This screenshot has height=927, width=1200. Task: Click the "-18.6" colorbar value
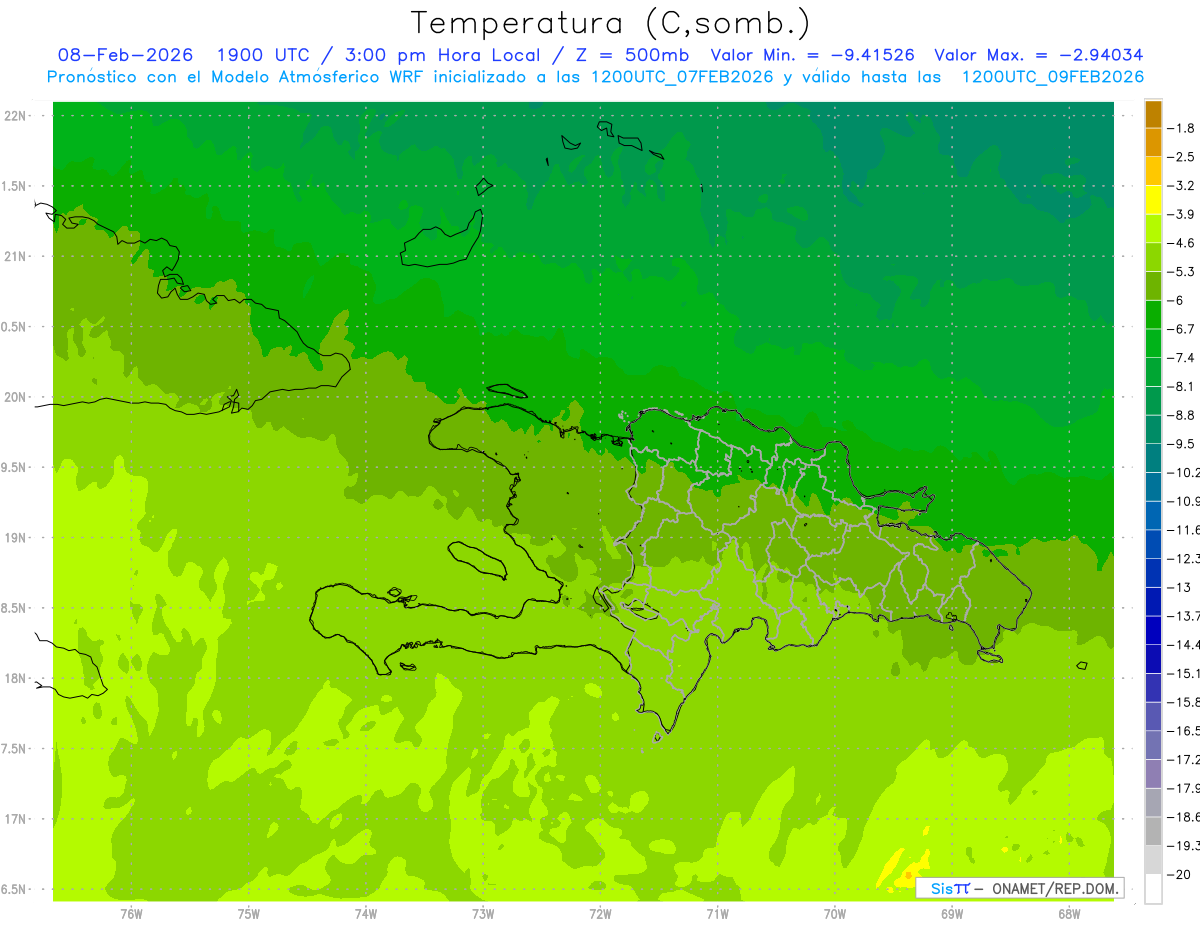1184,817
